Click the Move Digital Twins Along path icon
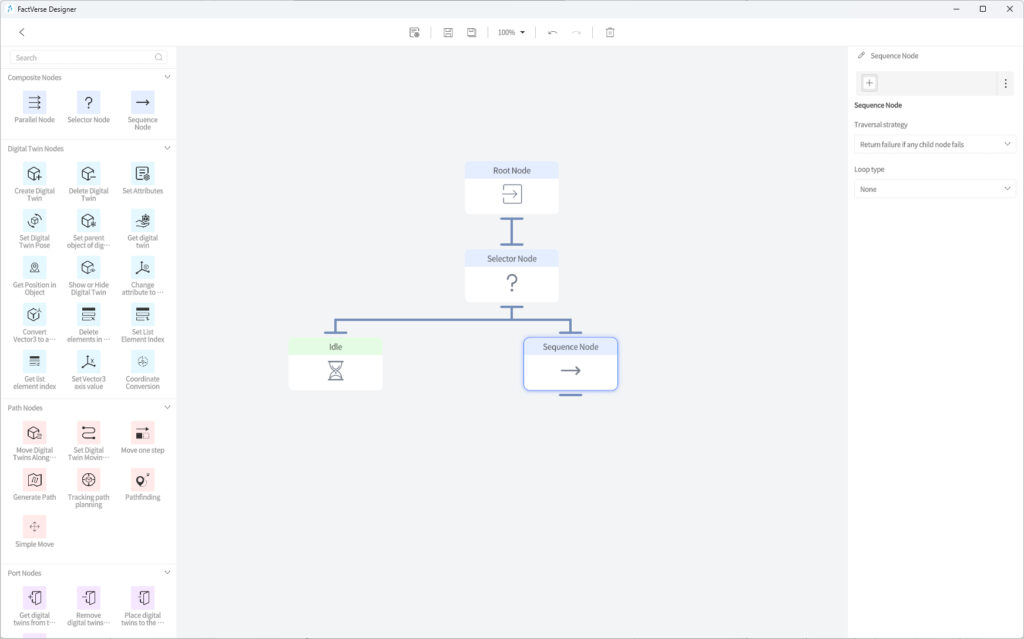Screen dimensions: 1024x639 coord(35,433)
